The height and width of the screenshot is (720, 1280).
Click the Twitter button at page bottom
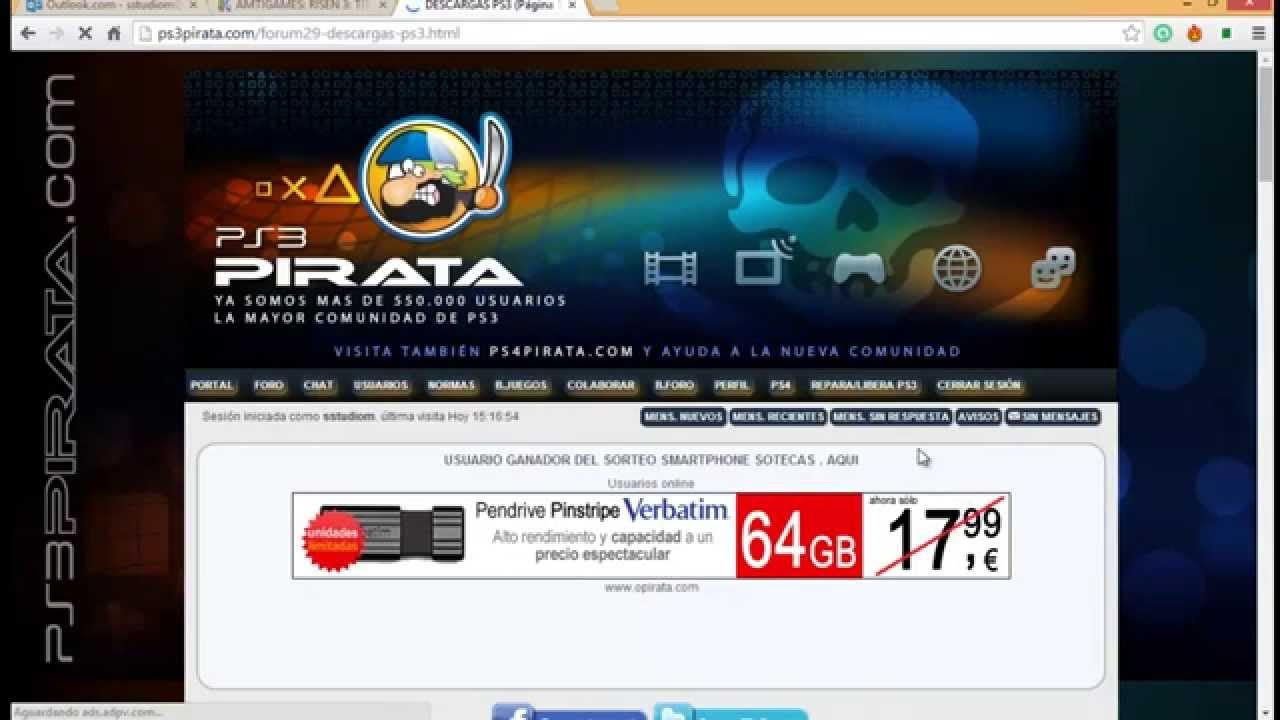[731, 713]
